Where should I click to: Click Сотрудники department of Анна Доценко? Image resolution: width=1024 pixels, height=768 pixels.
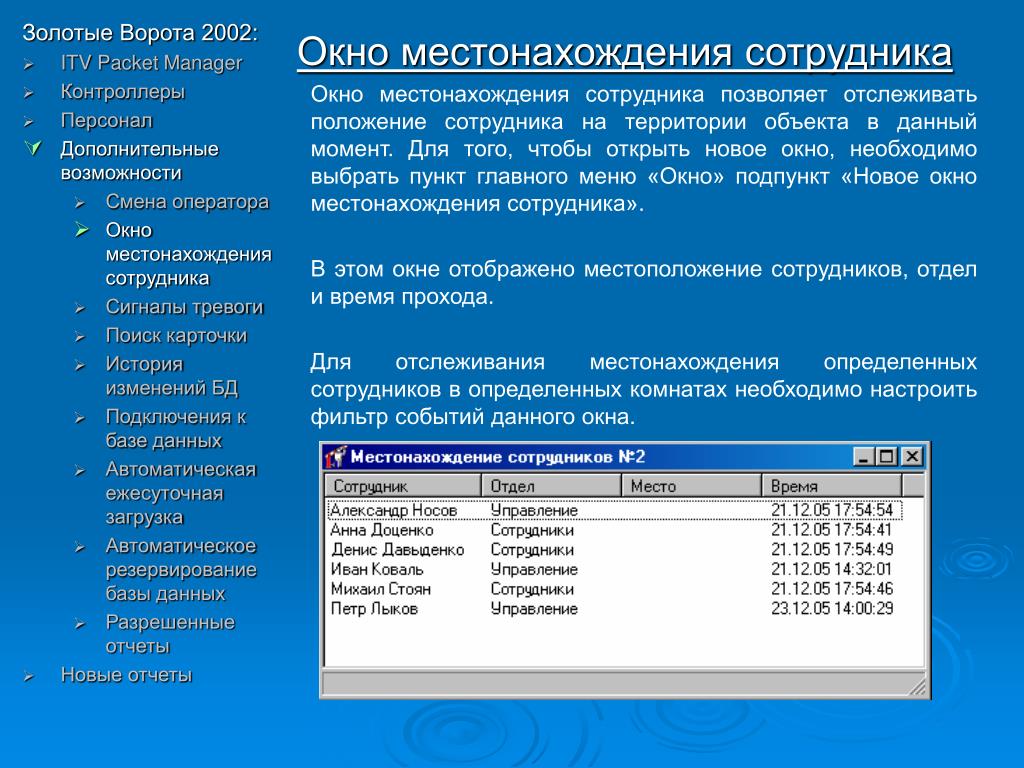(532, 530)
